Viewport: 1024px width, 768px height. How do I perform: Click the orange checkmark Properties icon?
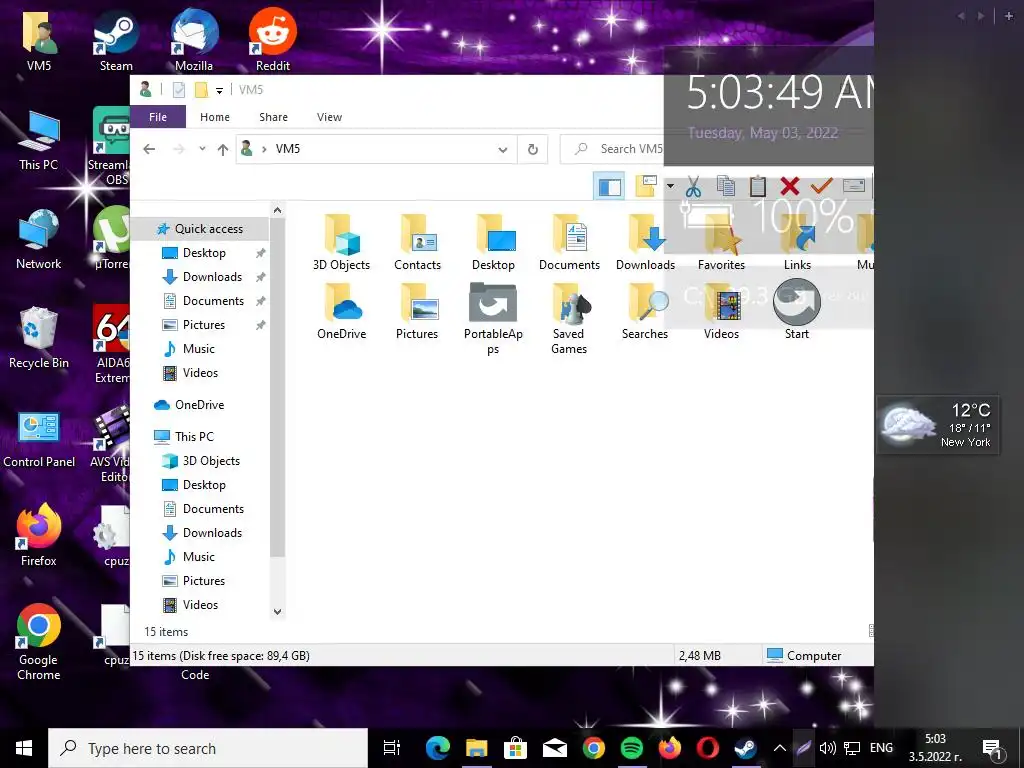(822, 187)
